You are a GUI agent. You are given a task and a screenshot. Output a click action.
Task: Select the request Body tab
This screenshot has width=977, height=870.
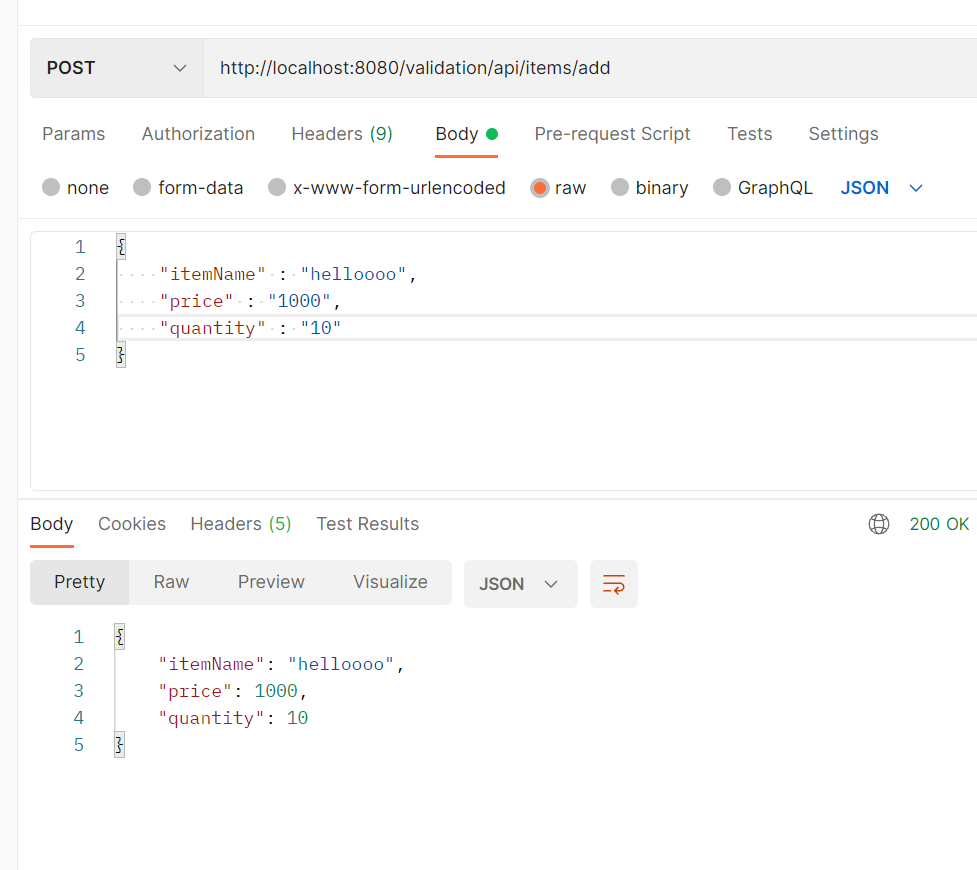coord(466,134)
